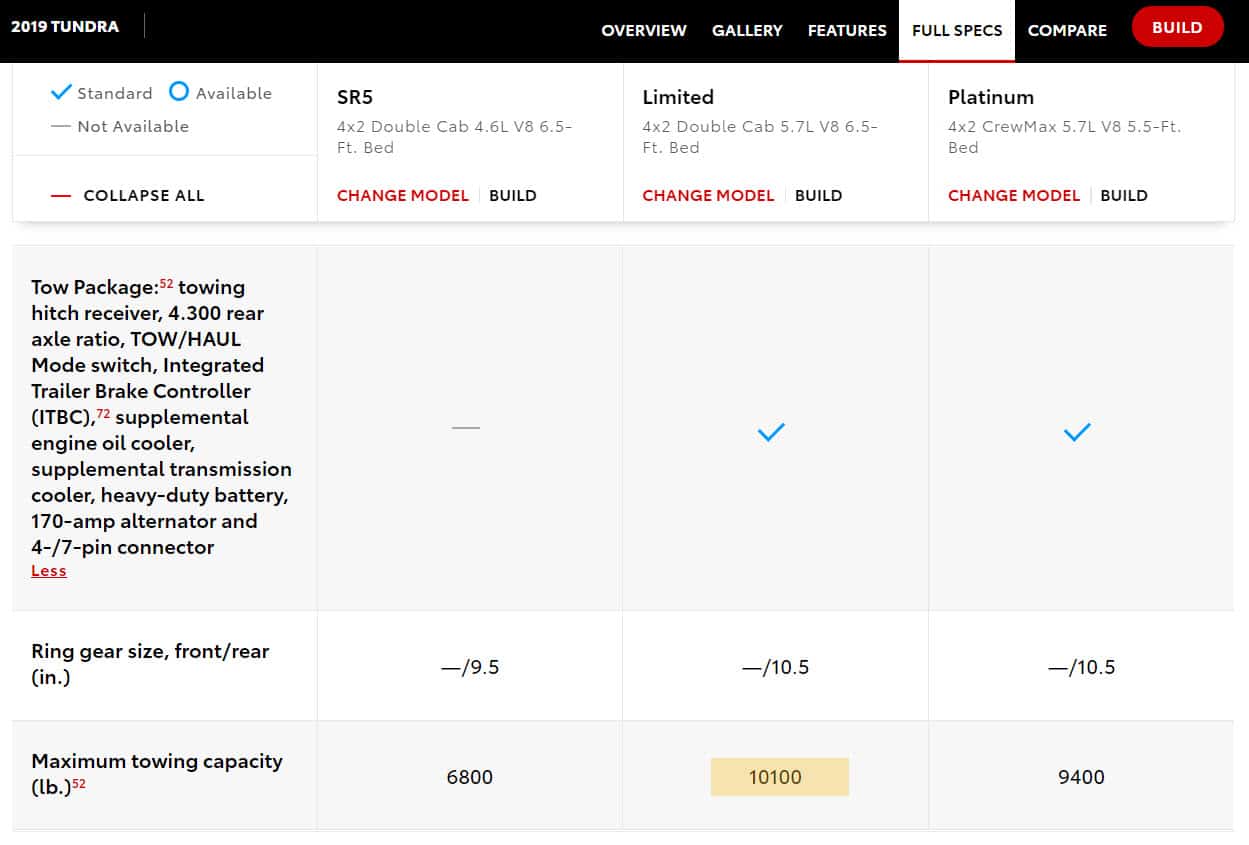Click Tow Package checkmark for Platinum
Screen dimensions: 1249x845
[1077, 432]
